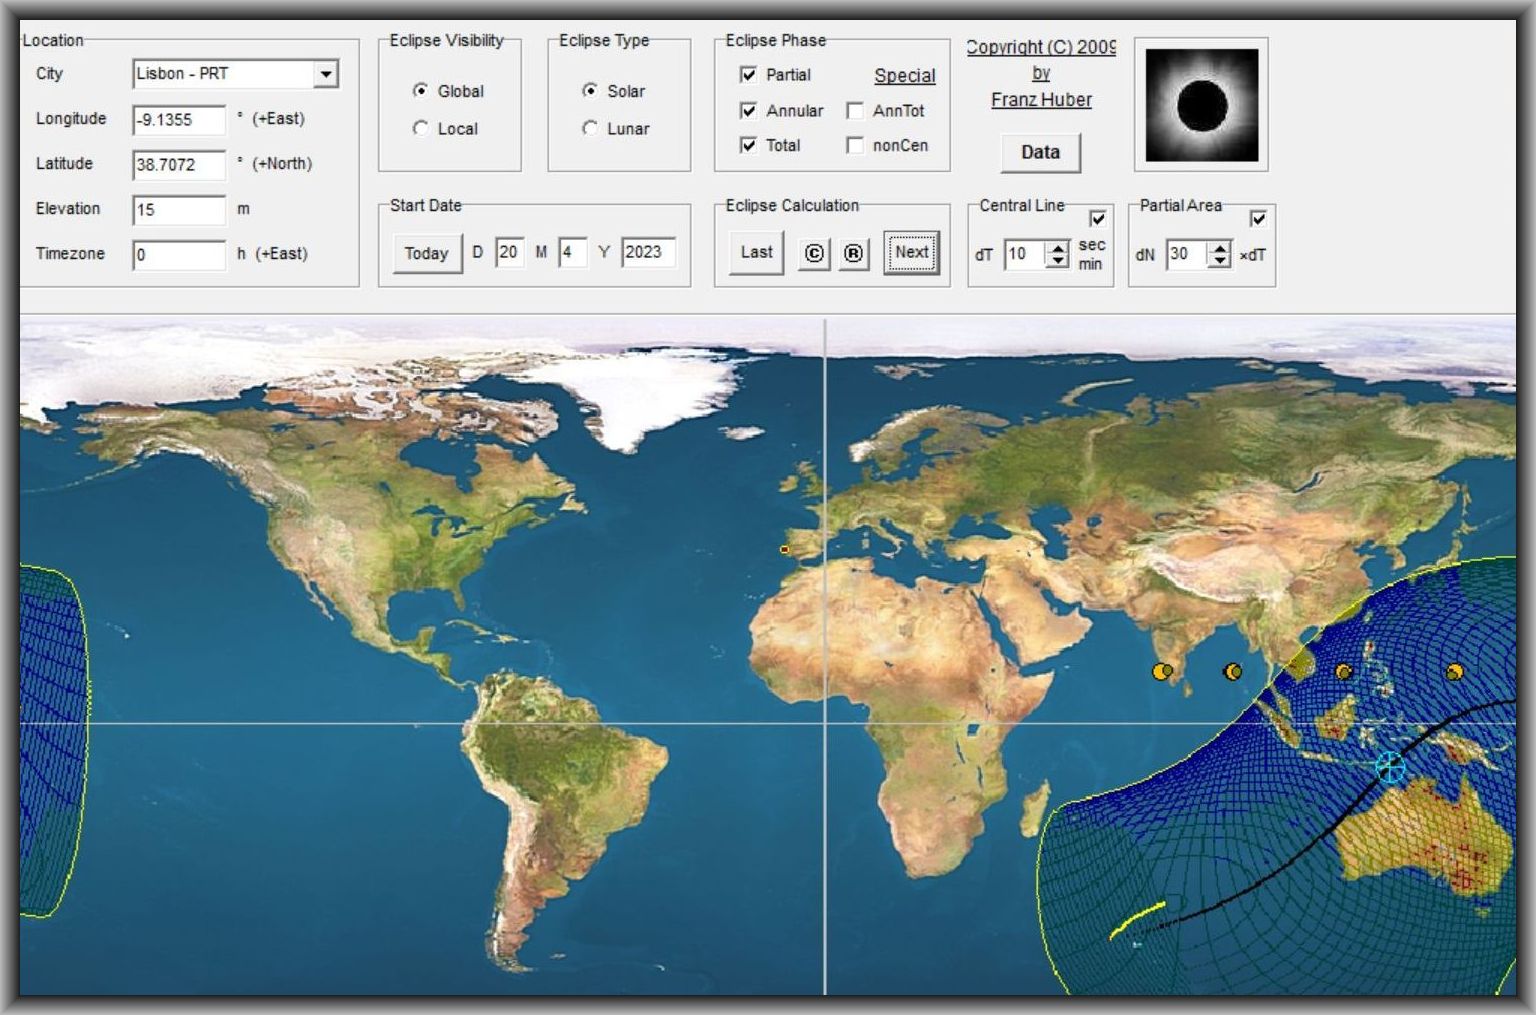Open the City dropdown showing Lisbon - PRT
Viewport: 1536px width, 1015px height.
click(325, 75)
